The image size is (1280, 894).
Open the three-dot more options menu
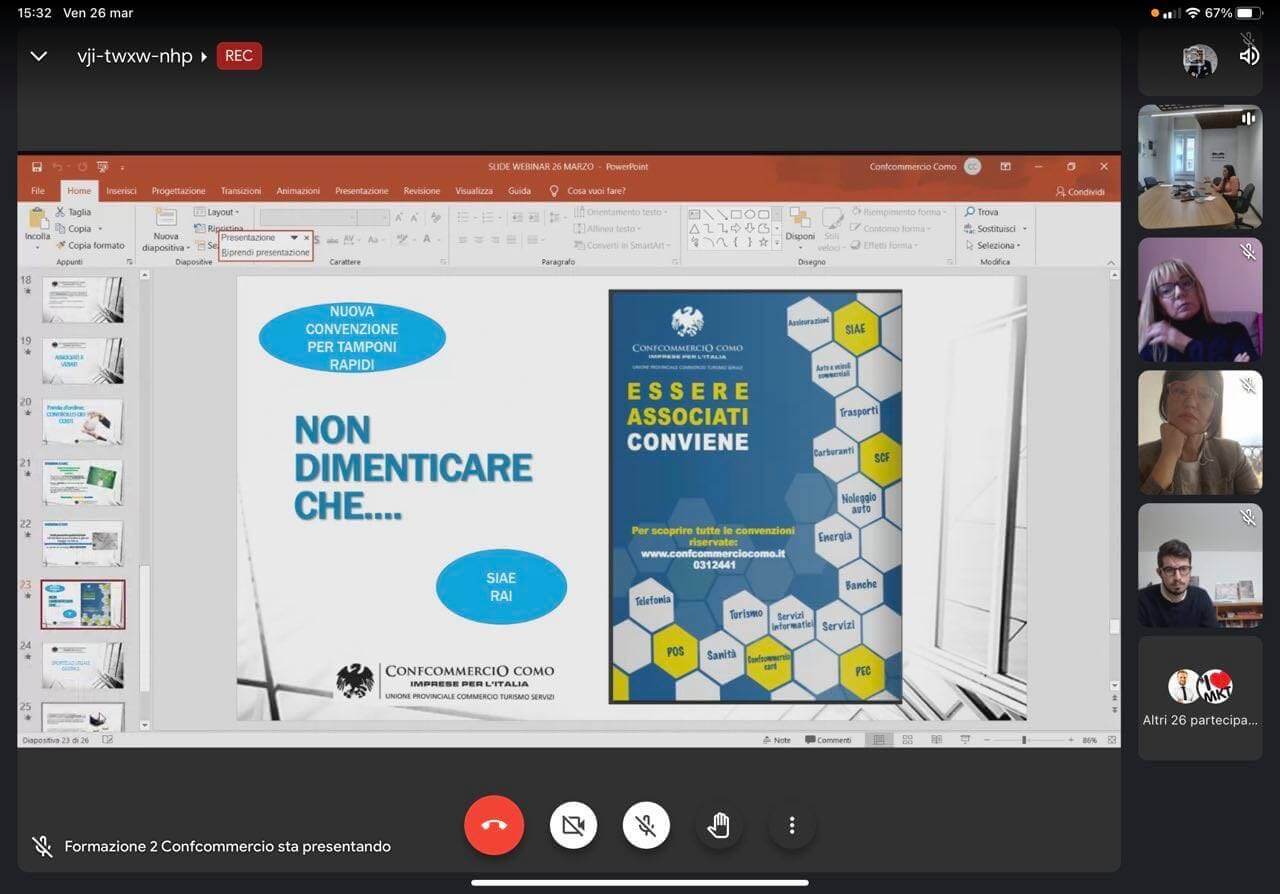point(791,825)
